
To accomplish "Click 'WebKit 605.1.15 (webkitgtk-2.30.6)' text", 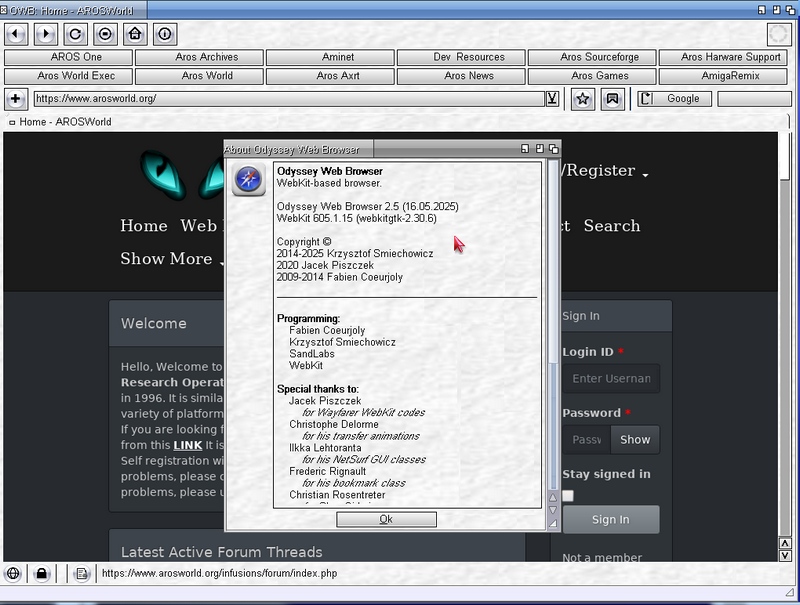I will pyautogui.click(x=357, y=218).
